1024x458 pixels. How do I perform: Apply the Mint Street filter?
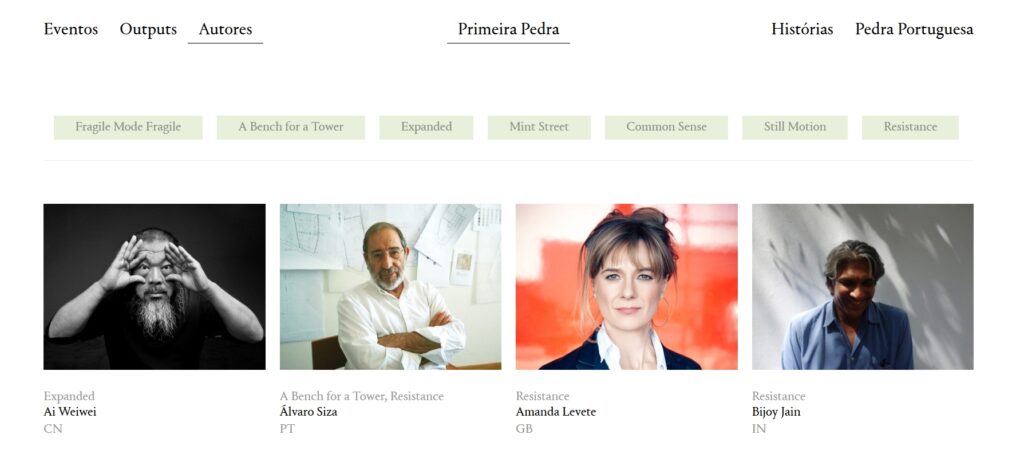click(539, 127)
